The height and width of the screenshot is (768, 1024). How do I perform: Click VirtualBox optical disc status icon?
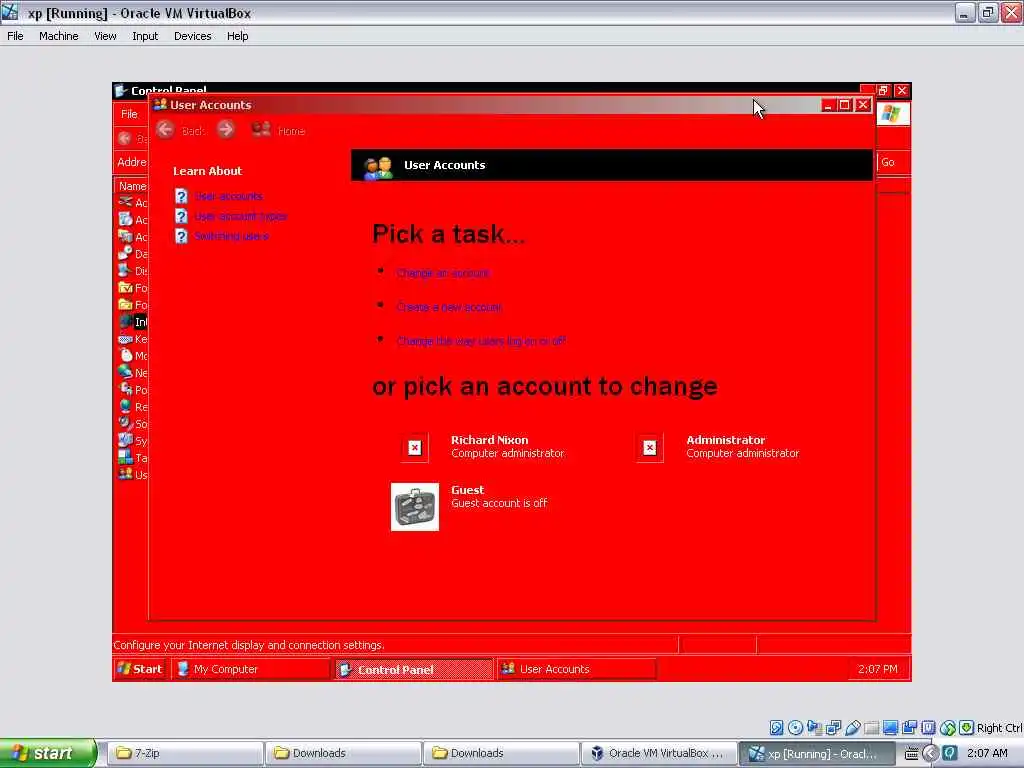tap(795, 728)
